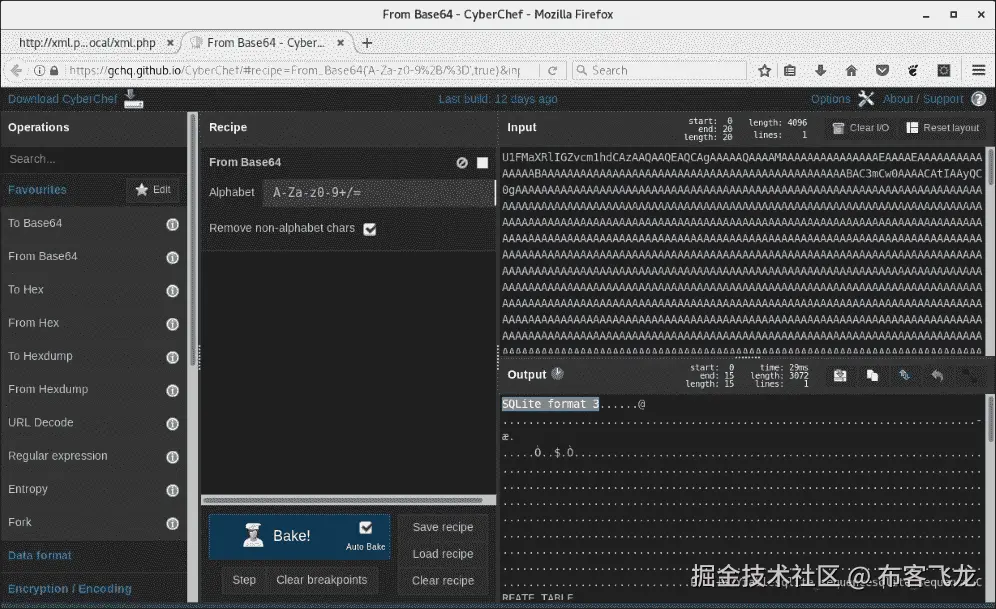
Task: Show info for To Base64 operation
Action: coord(172,224)
